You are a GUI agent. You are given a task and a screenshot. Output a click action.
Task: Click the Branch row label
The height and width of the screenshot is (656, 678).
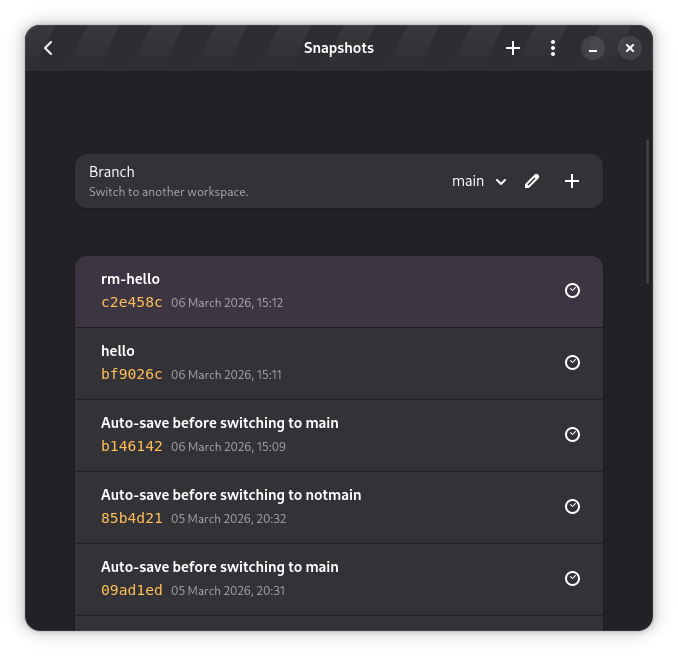[112, 172]
